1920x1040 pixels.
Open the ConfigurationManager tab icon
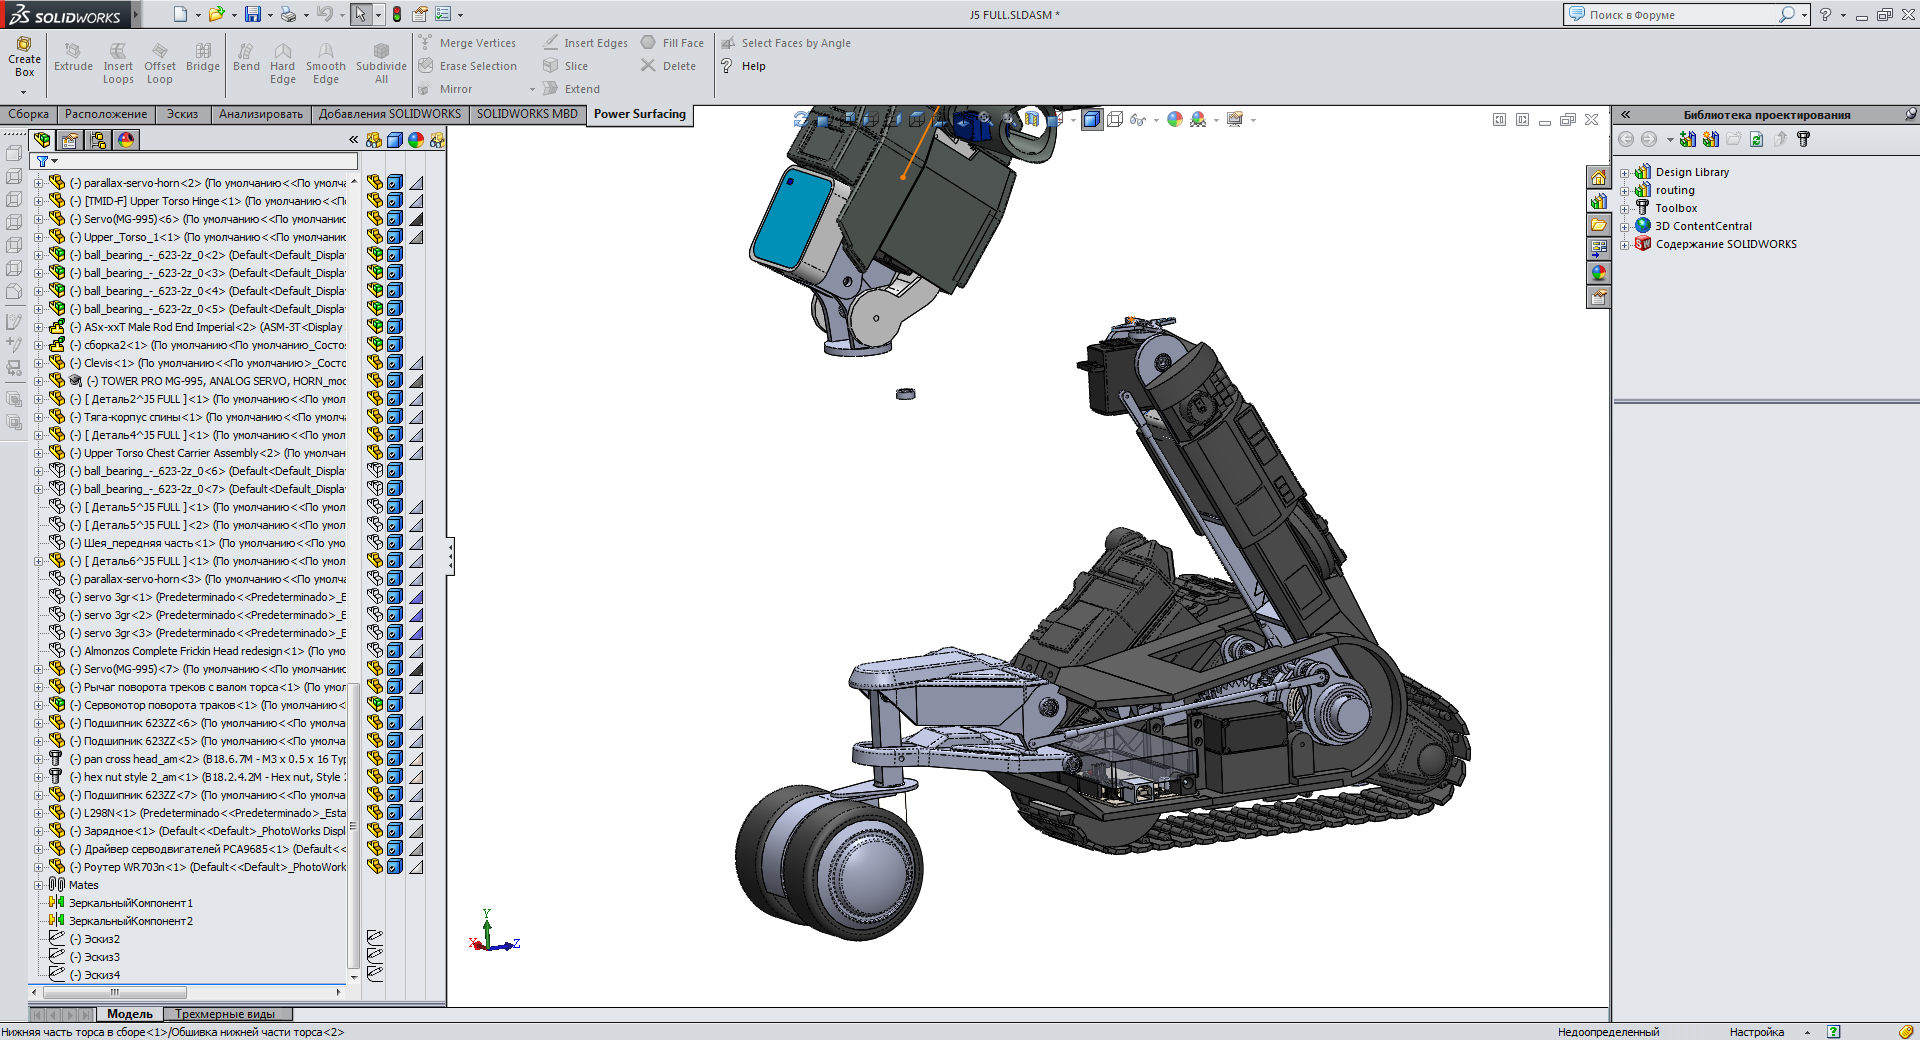pyautogui.click(x=98, y=140)
